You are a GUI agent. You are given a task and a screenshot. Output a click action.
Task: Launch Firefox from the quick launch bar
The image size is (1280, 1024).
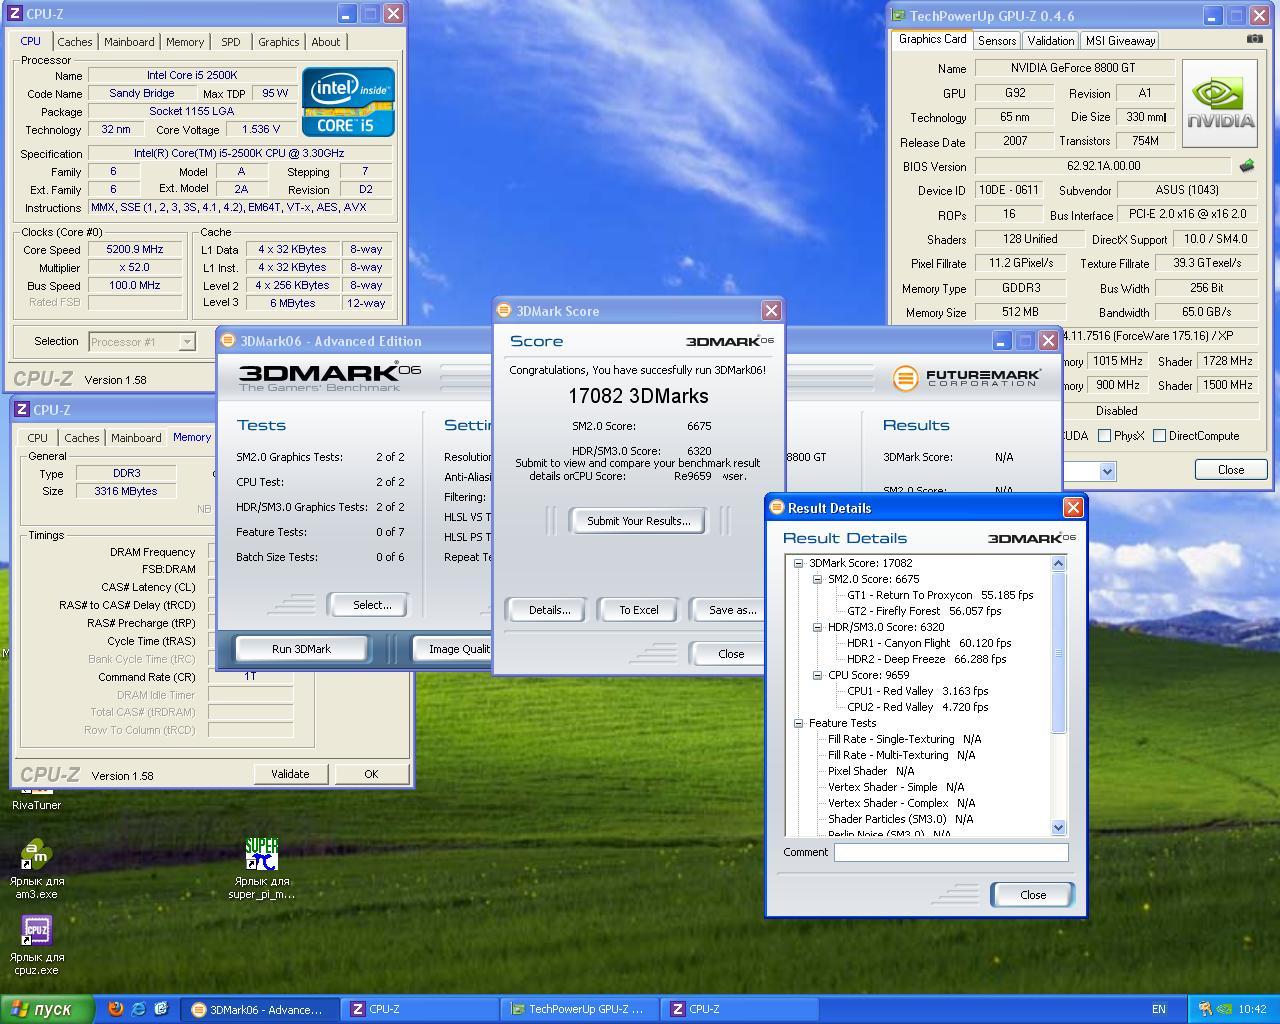[x=115, y=1009]
